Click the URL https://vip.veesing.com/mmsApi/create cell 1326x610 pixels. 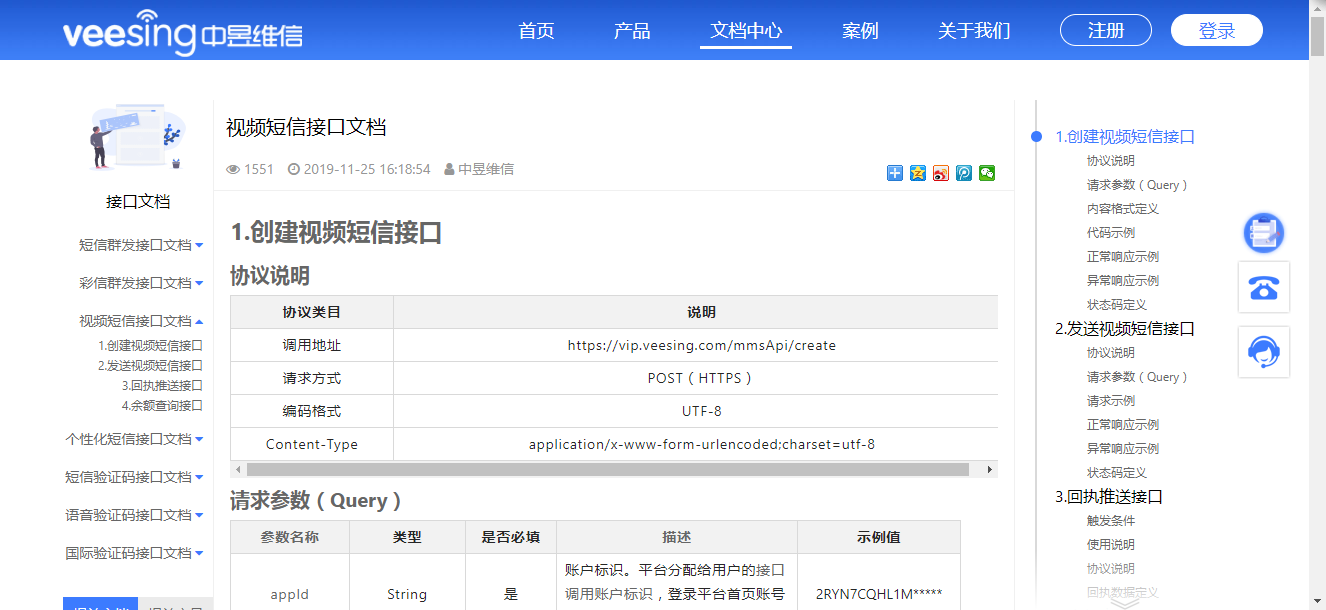(x=701, y=345)
